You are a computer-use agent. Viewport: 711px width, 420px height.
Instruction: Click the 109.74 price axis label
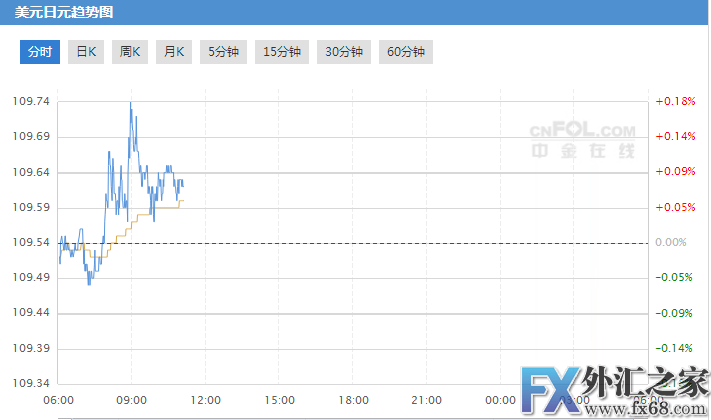pos(28,101)
